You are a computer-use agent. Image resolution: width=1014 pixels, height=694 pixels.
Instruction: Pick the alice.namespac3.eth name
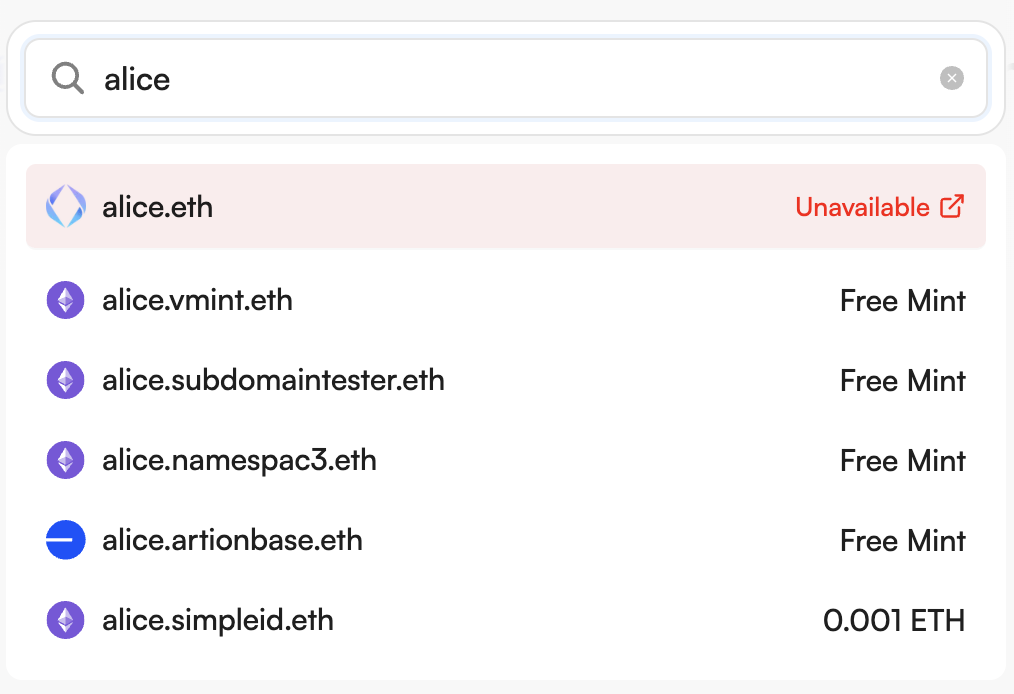[x=239, y=460]
